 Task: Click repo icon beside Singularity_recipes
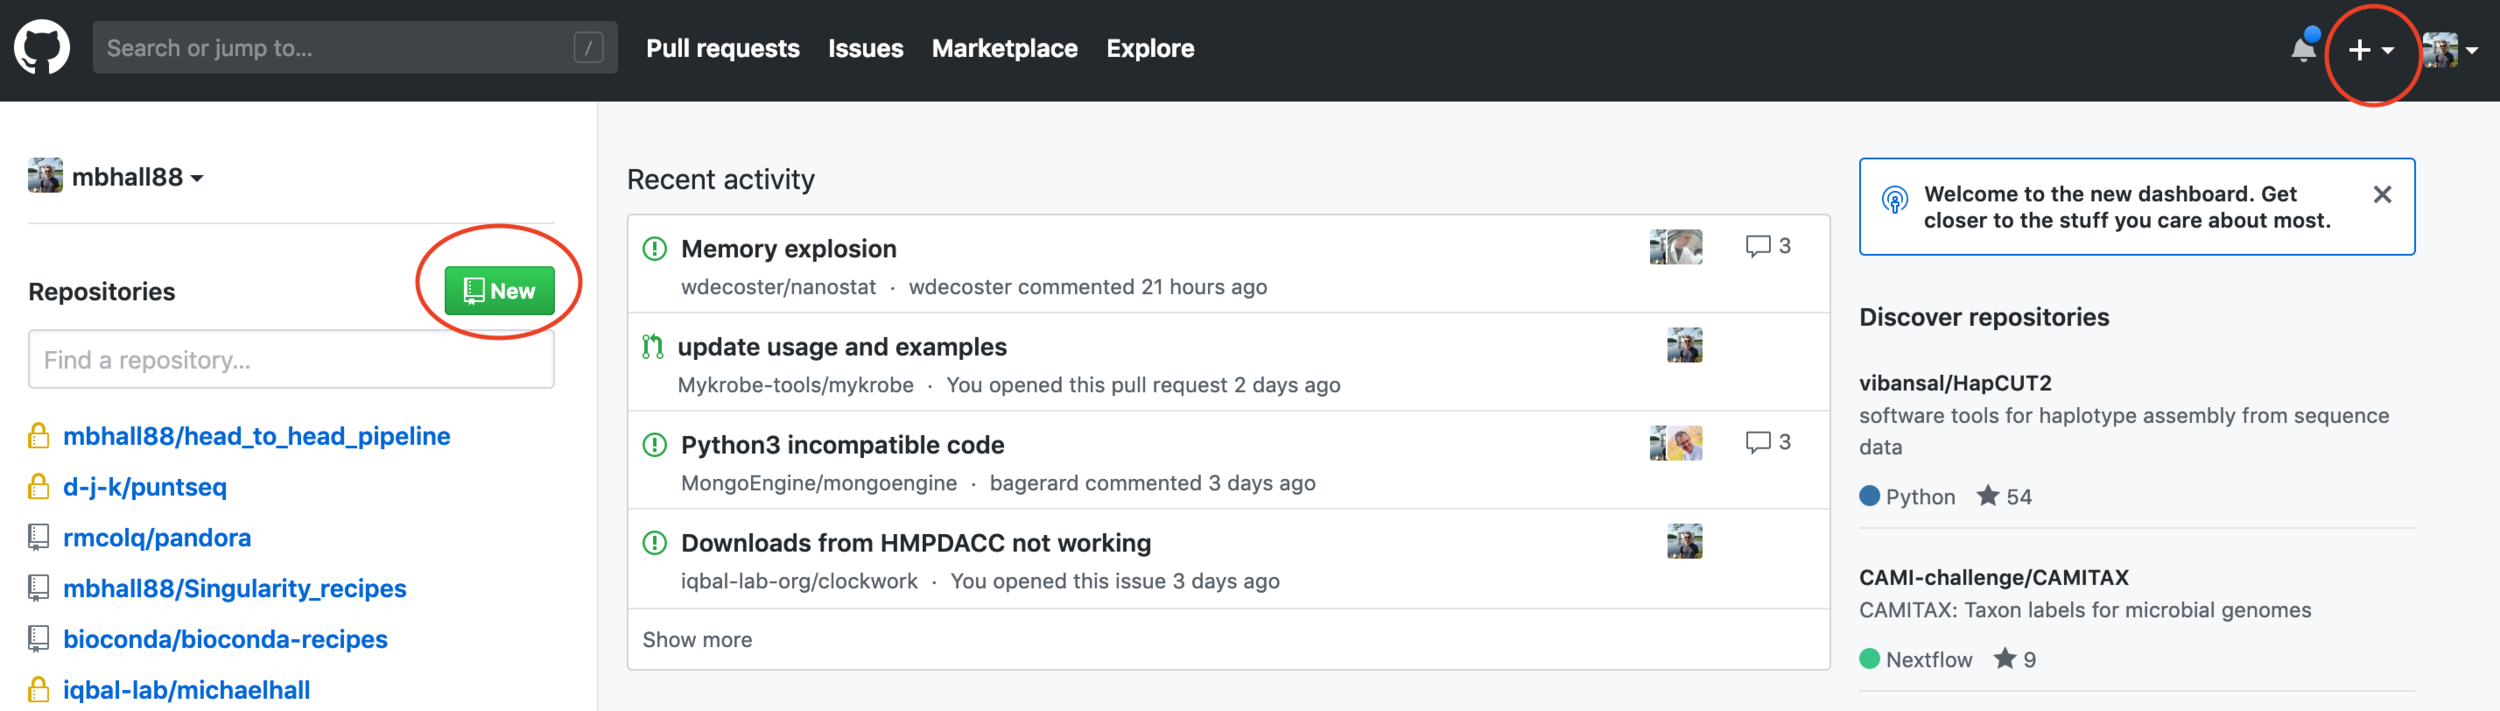(x=38, y=588)
